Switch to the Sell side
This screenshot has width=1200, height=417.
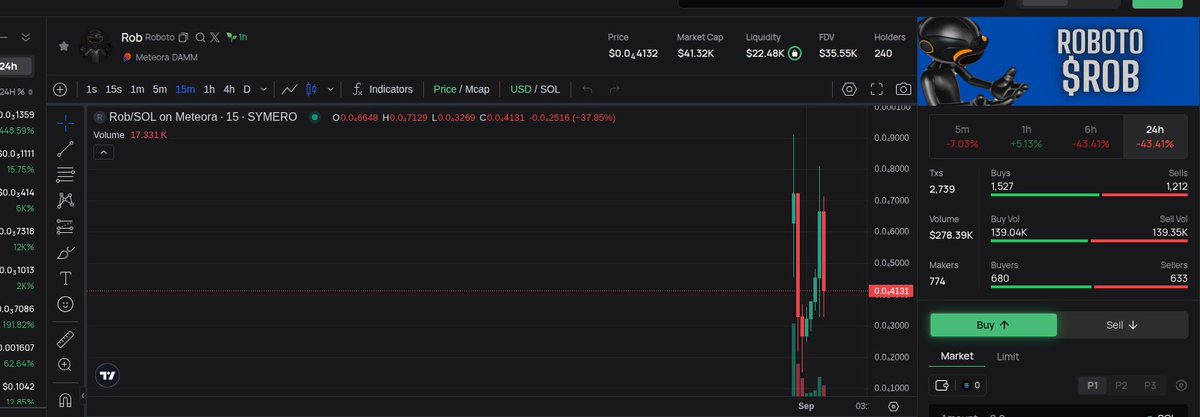pos(1121,325)
